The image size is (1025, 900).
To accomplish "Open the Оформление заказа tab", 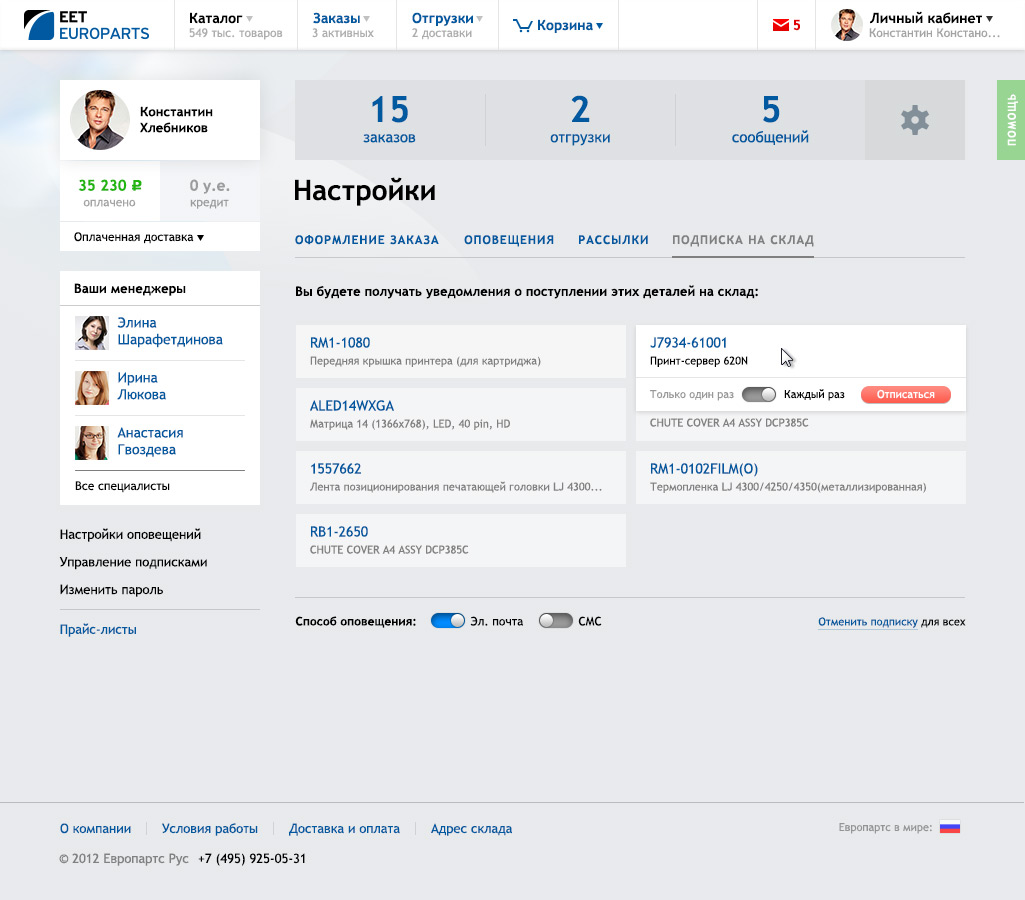I will (x=367, y=240).
